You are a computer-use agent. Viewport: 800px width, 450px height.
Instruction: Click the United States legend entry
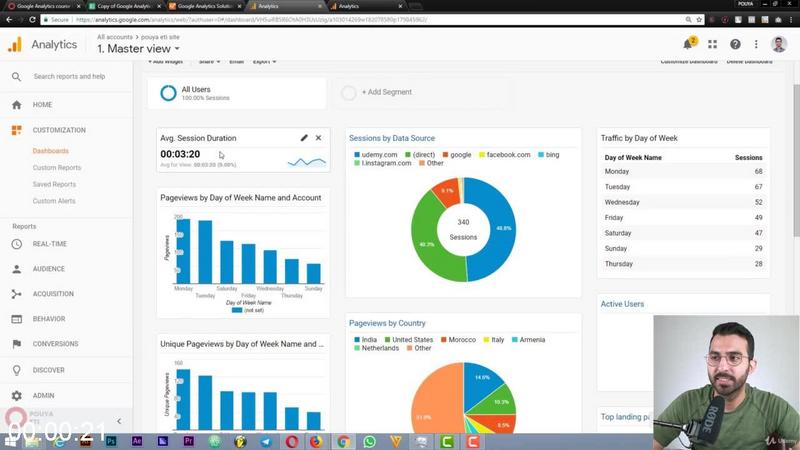pos(409,340)
